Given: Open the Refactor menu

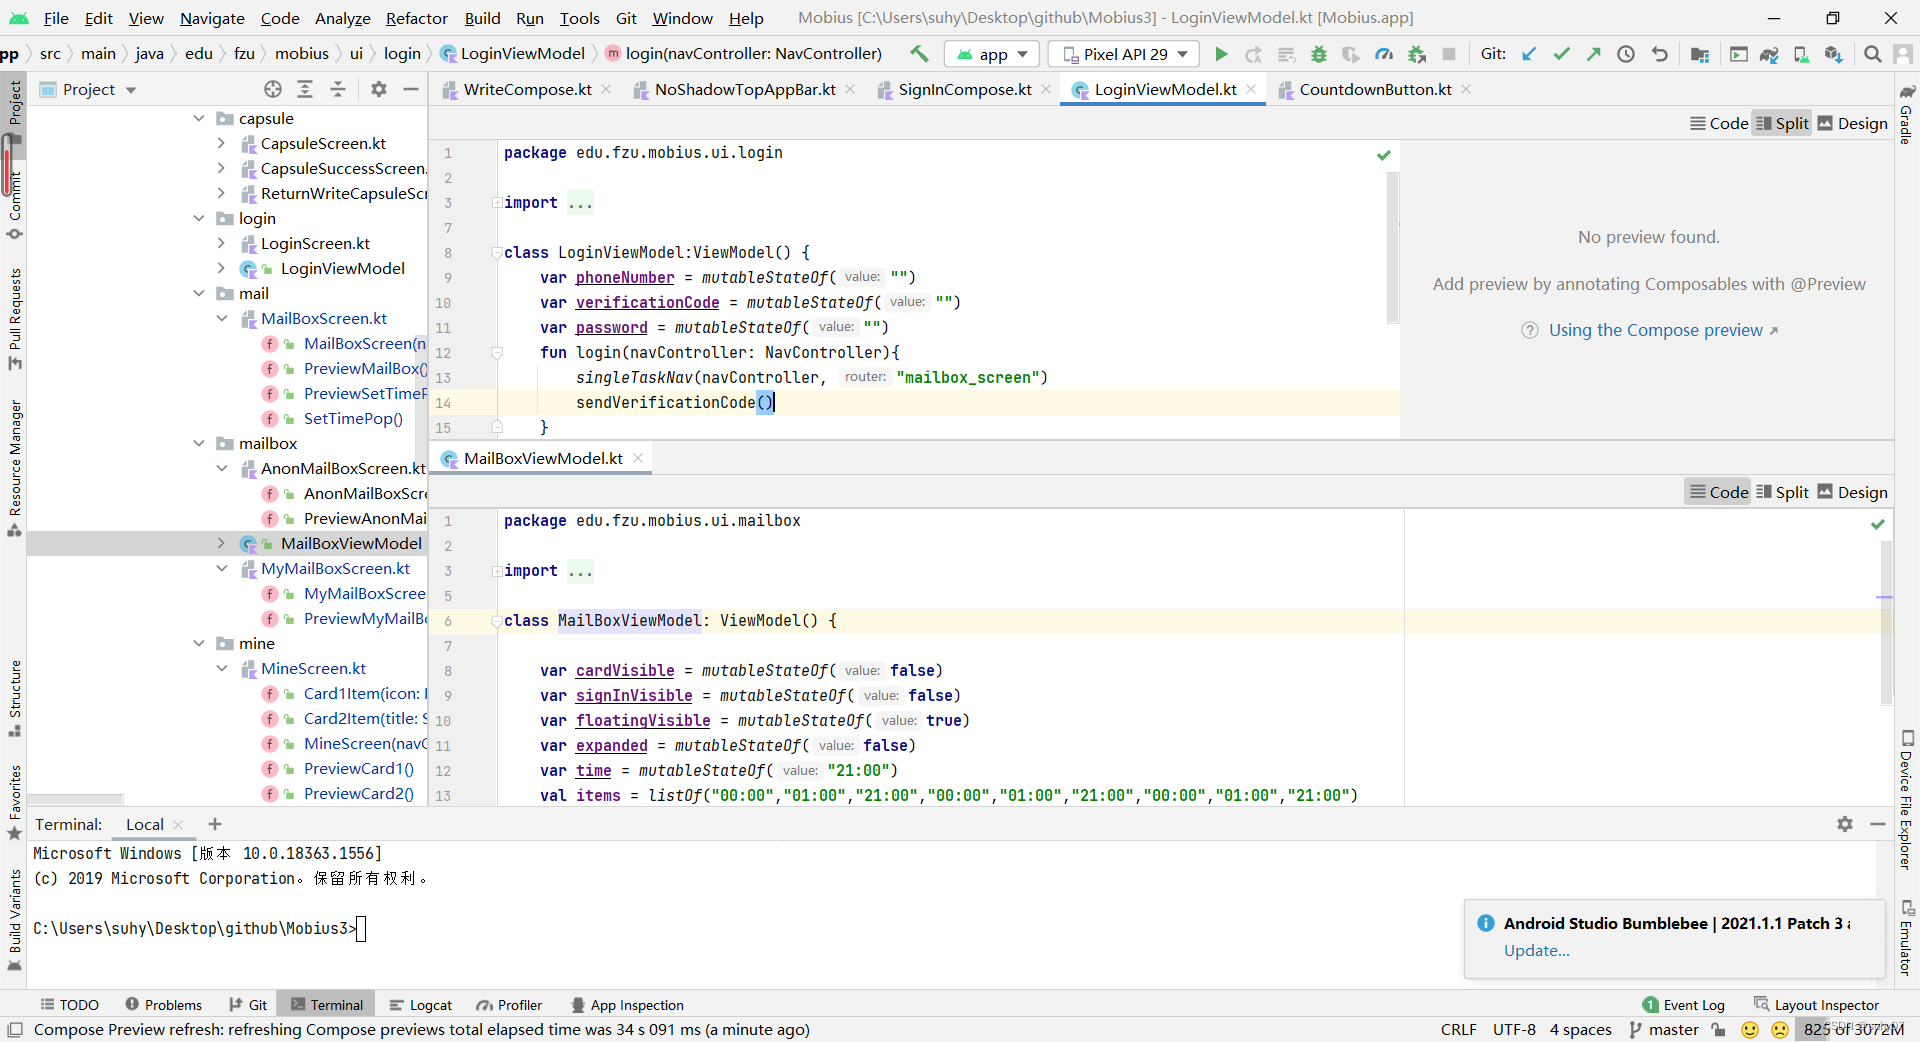Looking at the screenshot, I should (x=416, y=18).
